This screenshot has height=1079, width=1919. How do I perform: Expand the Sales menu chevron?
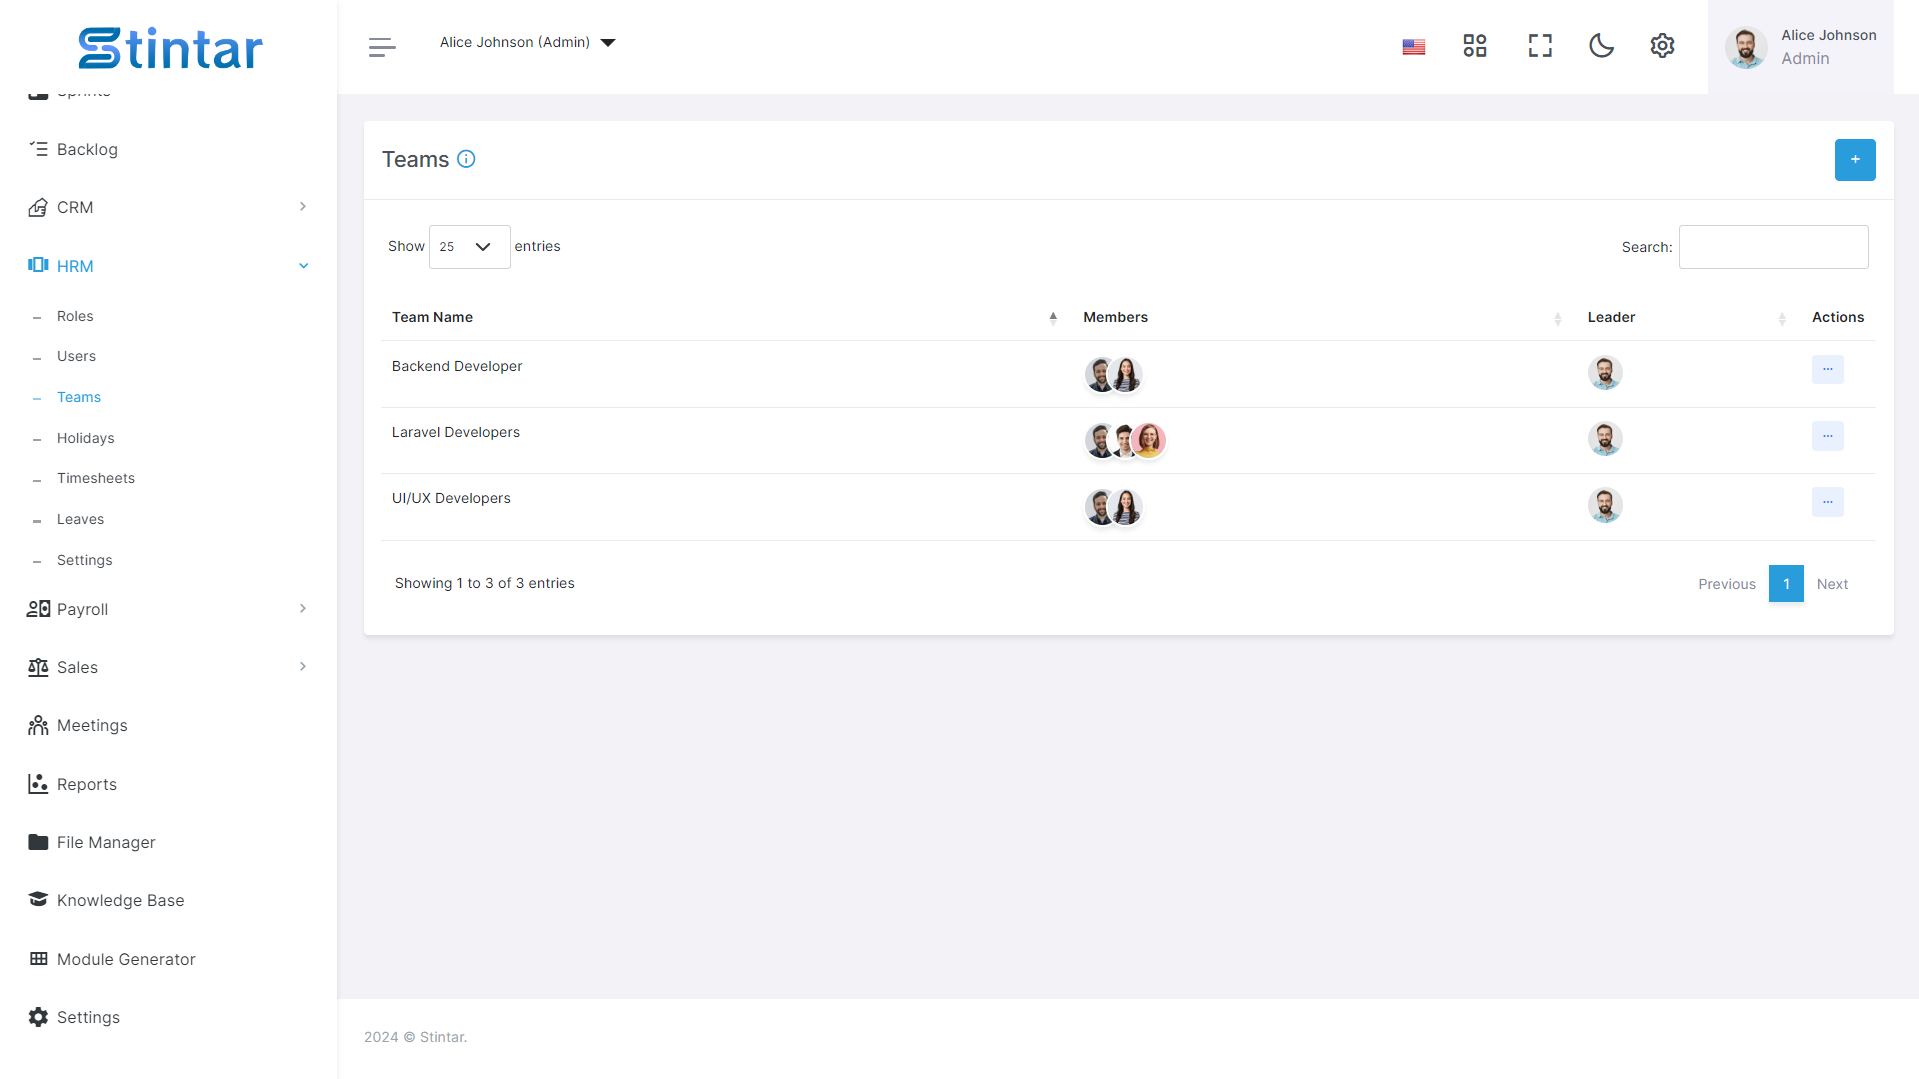tap(303, 667)
